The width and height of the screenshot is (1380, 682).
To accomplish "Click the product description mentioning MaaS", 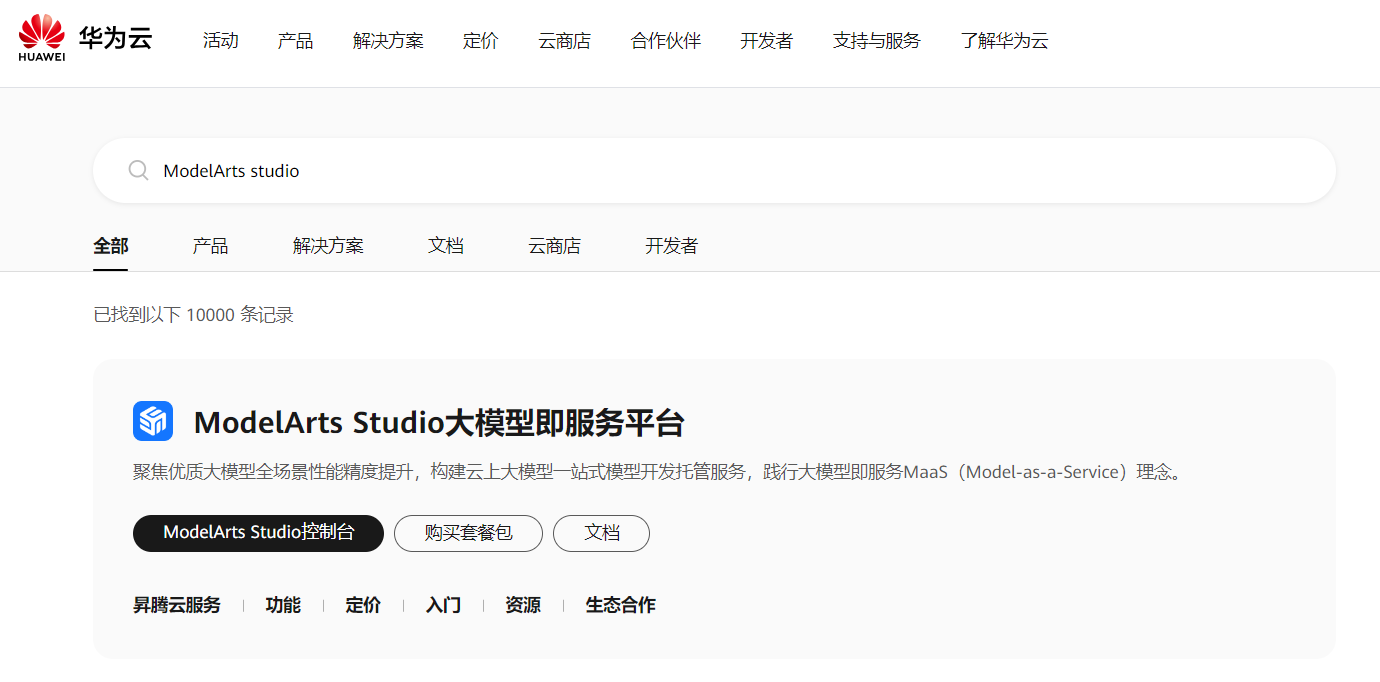I will 659,472.
